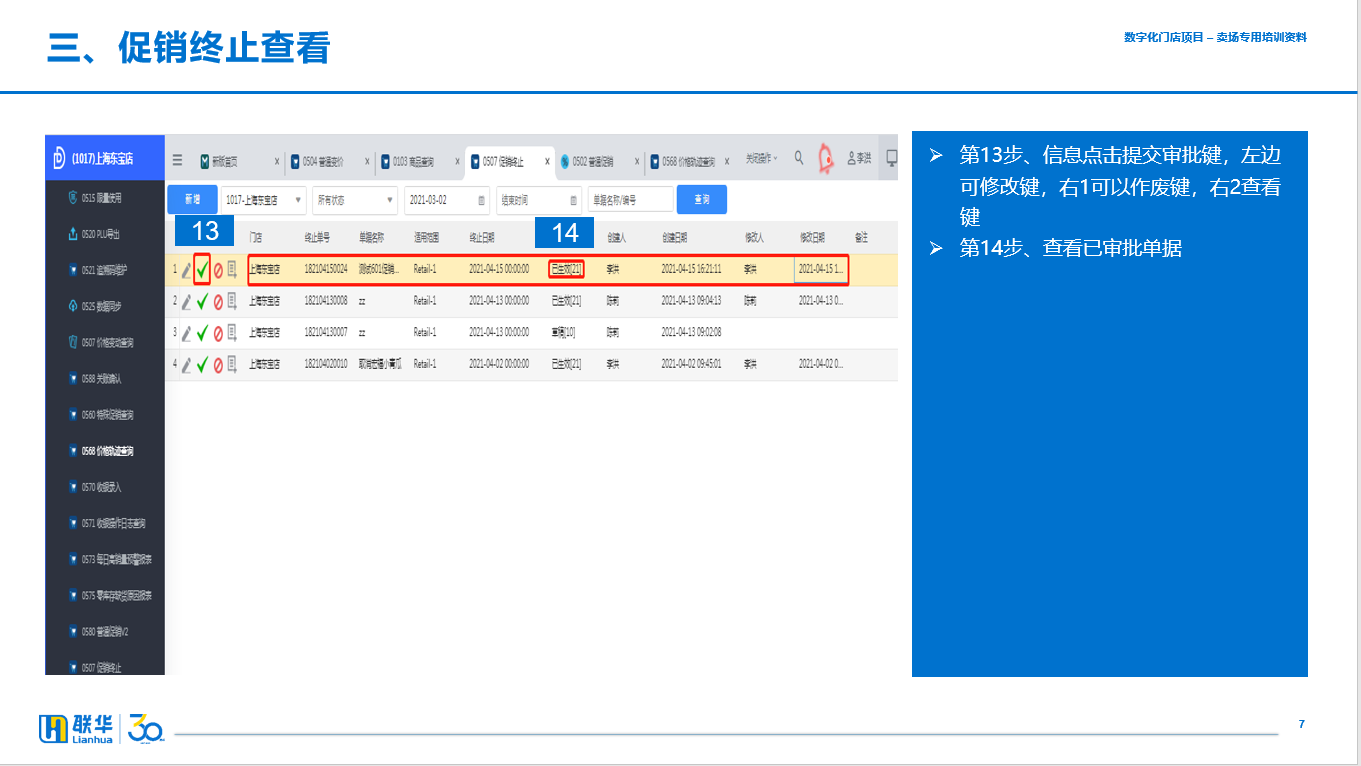Open sidebar item 0525

click(x=105, y=306)
